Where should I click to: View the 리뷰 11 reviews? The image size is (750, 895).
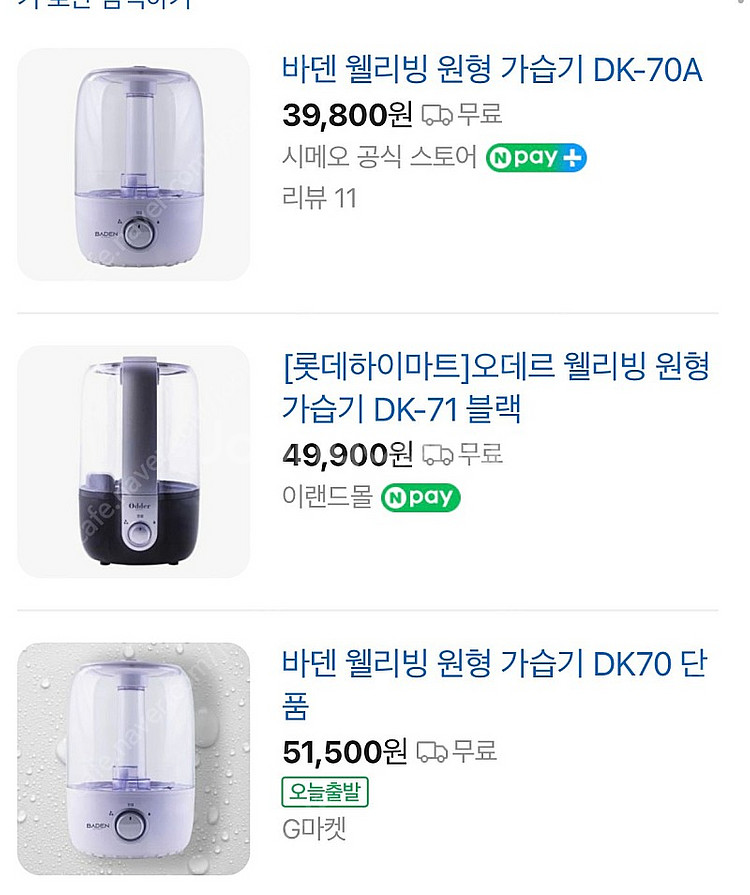(319, 198)
